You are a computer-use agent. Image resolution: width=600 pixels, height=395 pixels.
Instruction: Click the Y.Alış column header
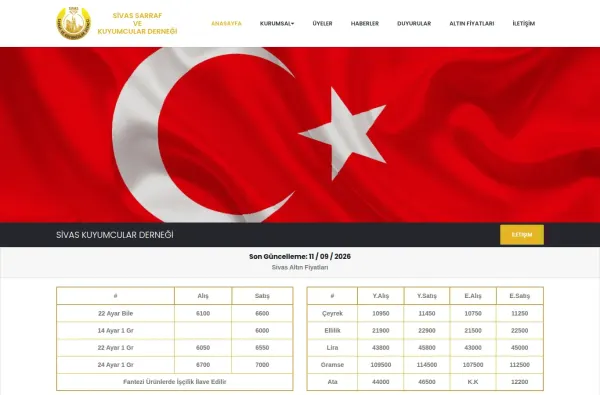pos(381,296)
